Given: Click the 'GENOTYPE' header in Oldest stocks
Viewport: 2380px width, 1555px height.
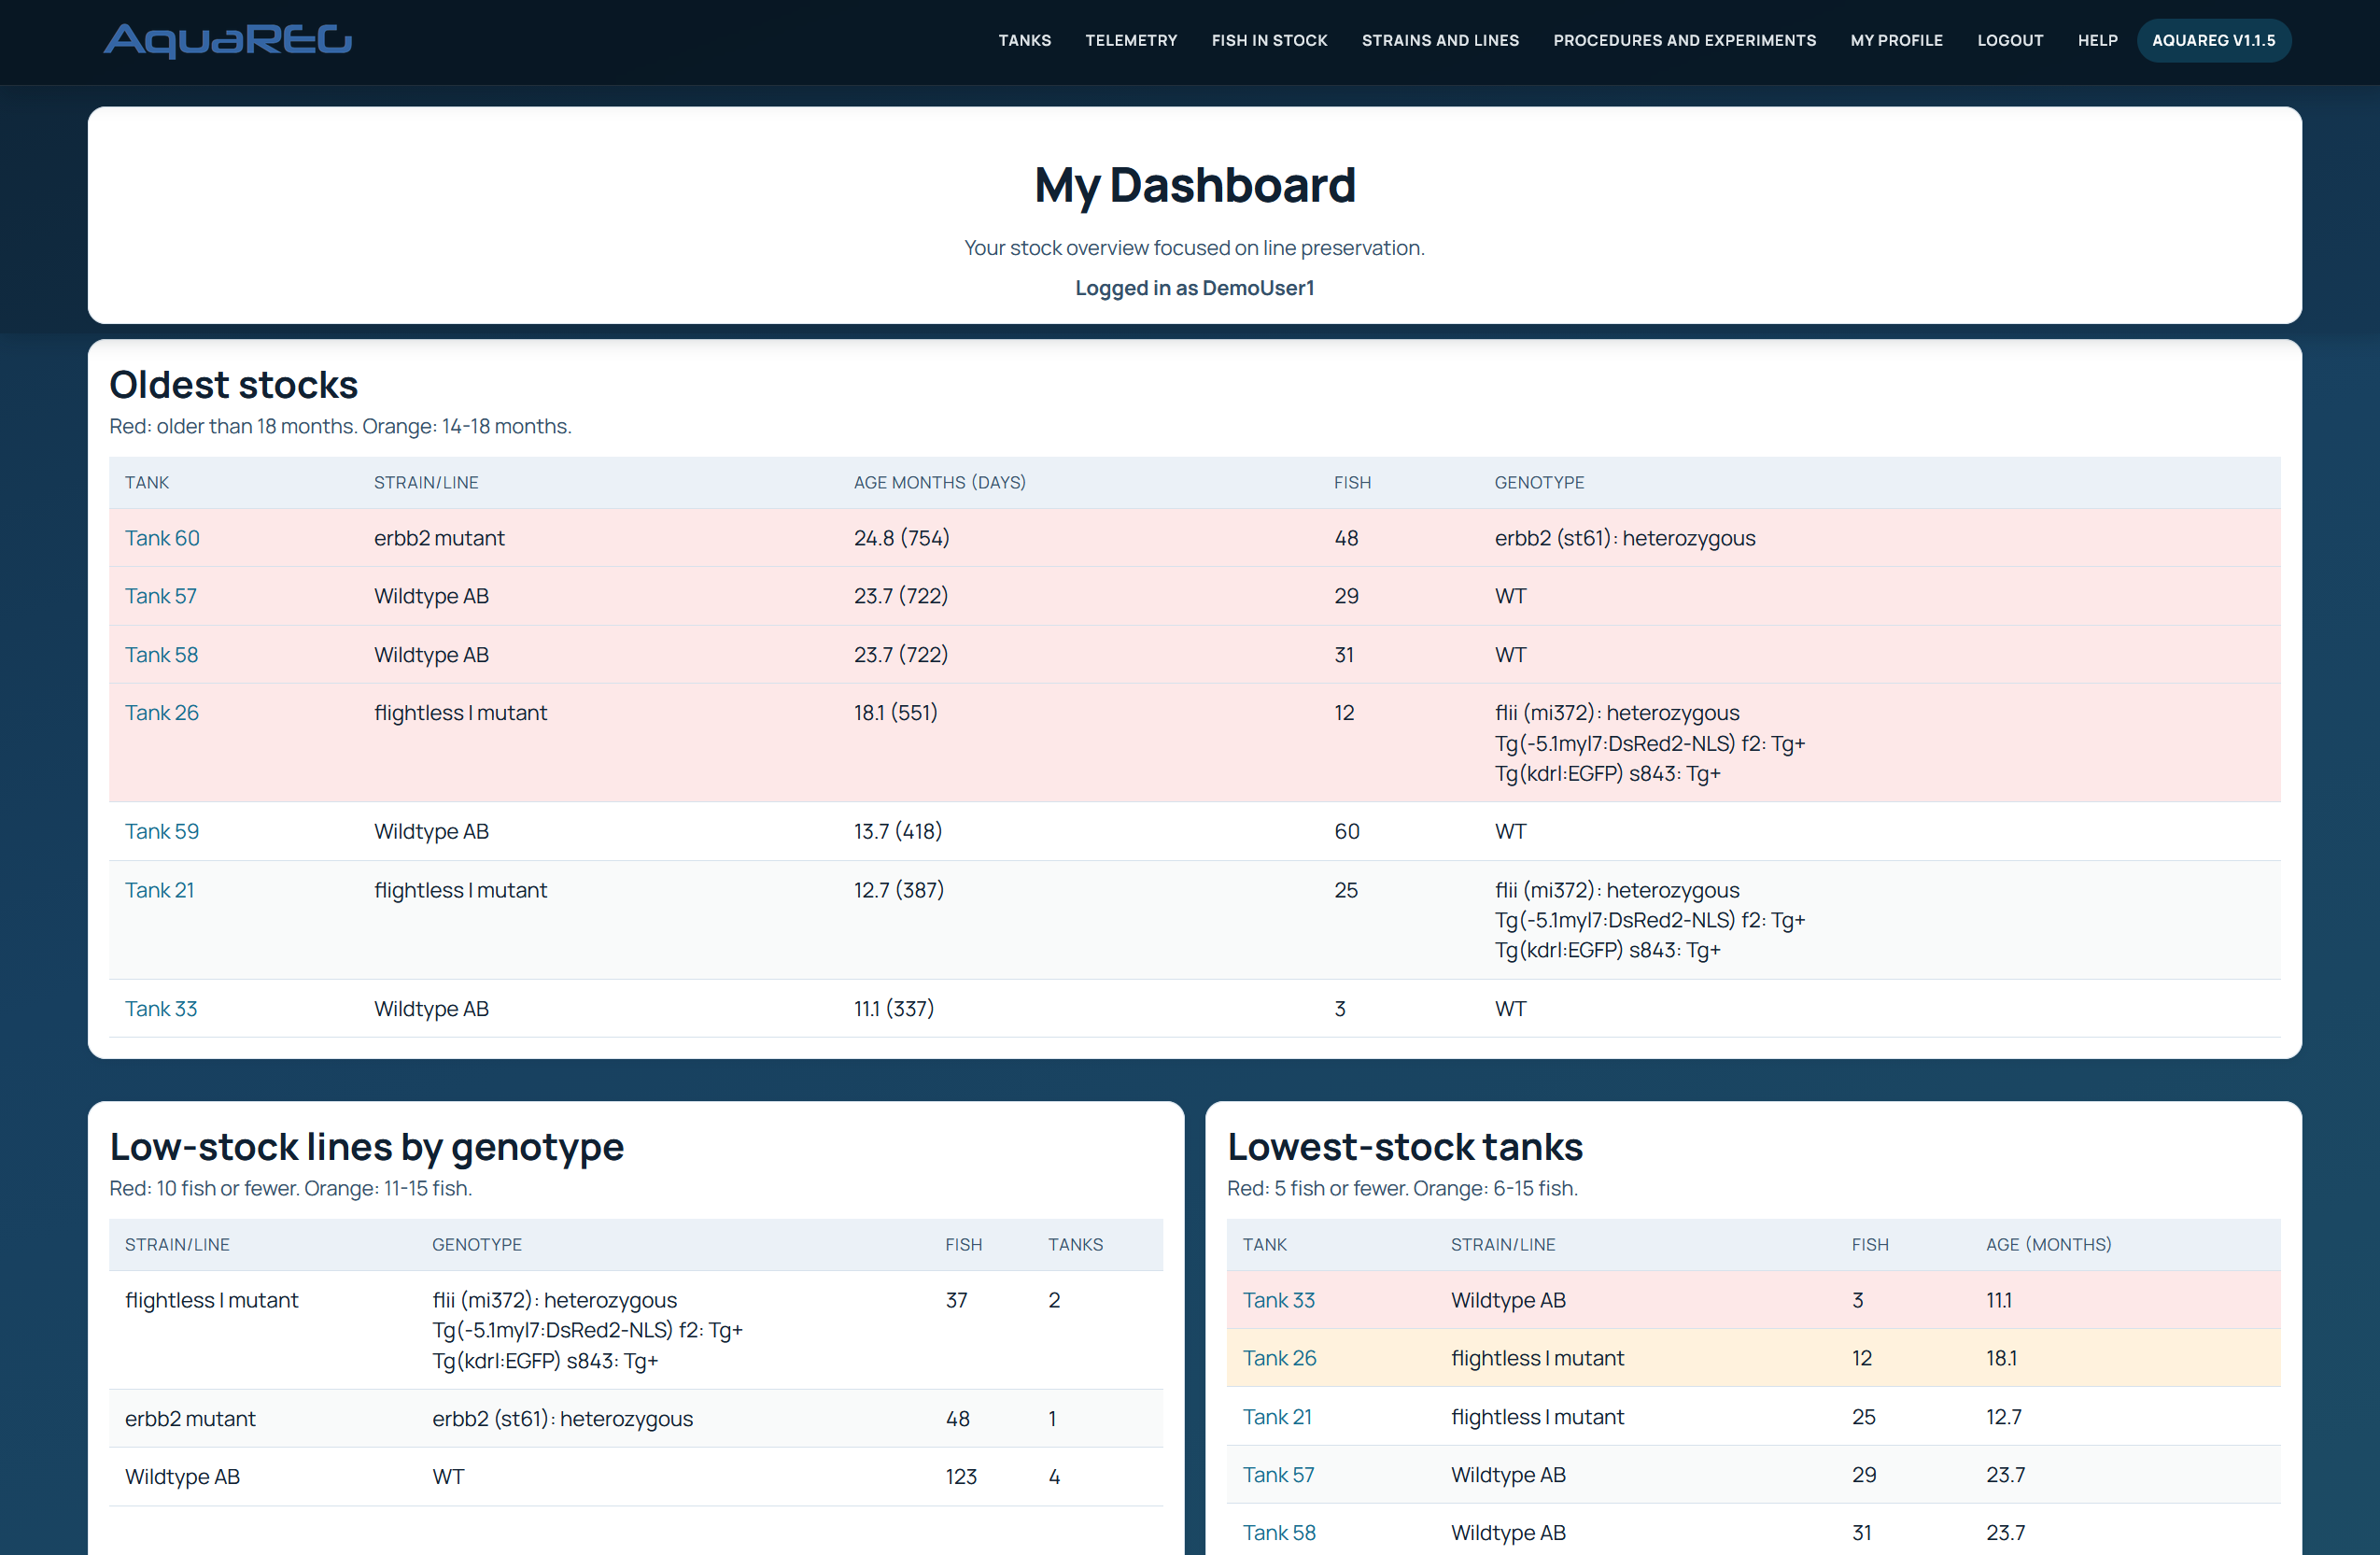Looking at the screenshot, I should pos(1538,482).
